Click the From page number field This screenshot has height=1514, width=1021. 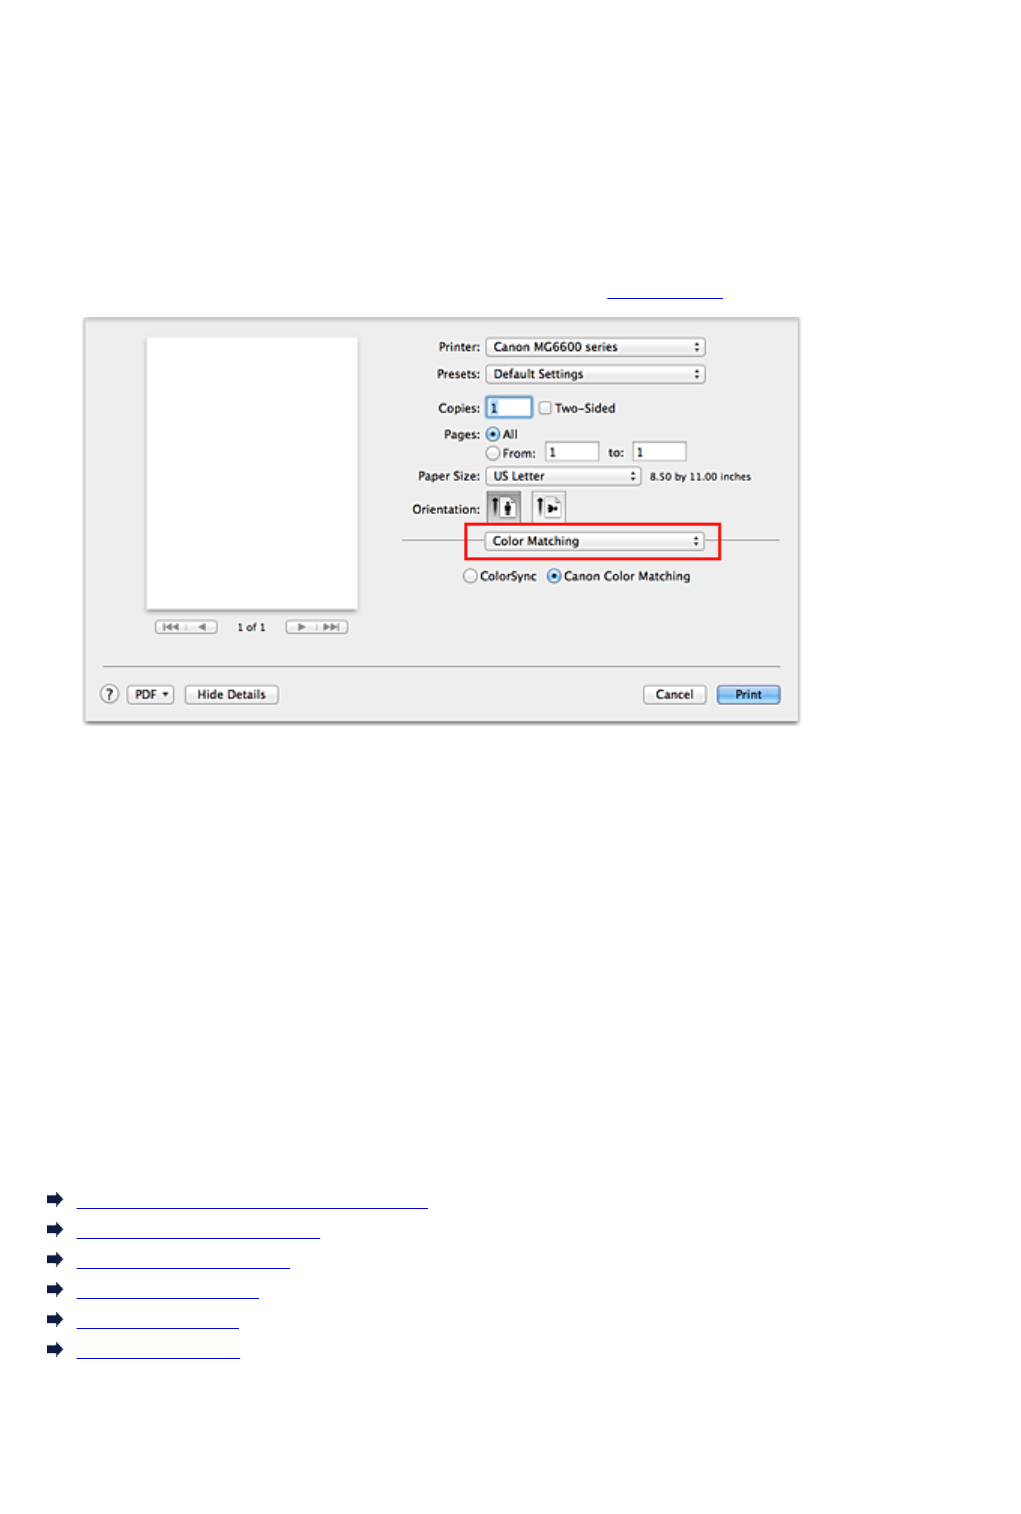pyautogui.click(x=572, y=452)
